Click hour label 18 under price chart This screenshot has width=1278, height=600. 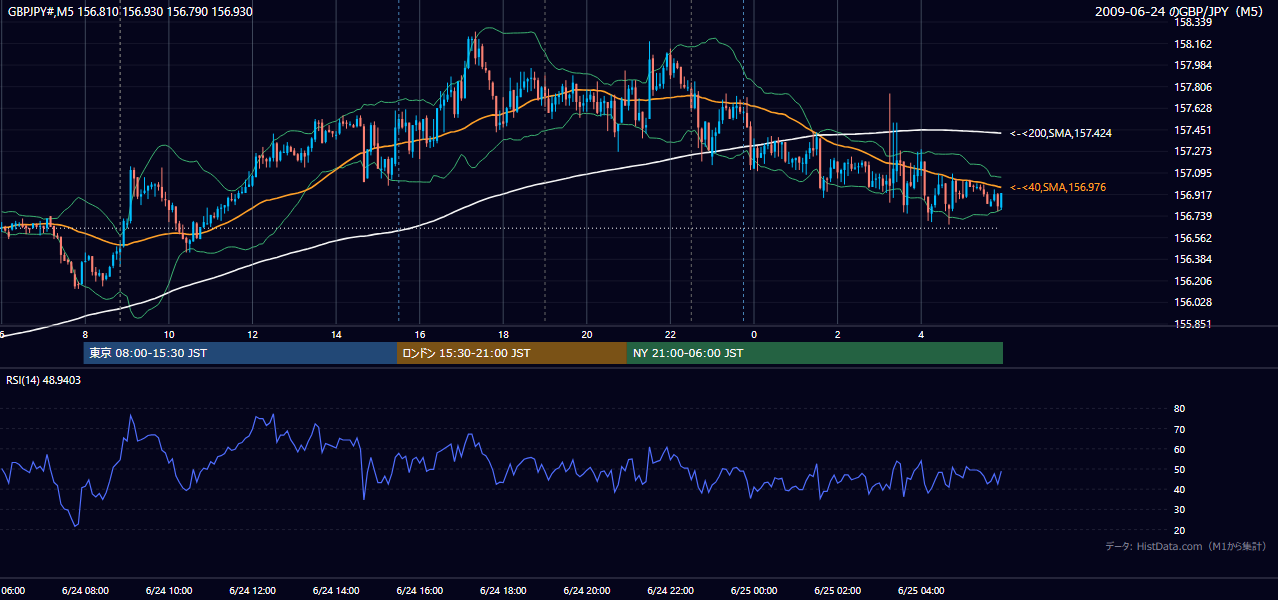(x=504, y=334)
